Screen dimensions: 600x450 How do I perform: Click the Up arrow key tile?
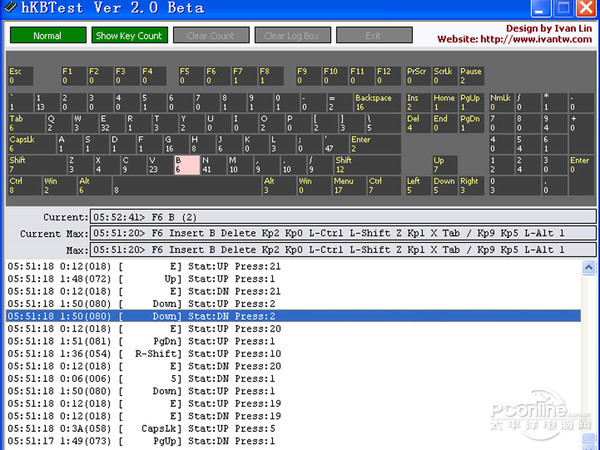tap(444, 164)
